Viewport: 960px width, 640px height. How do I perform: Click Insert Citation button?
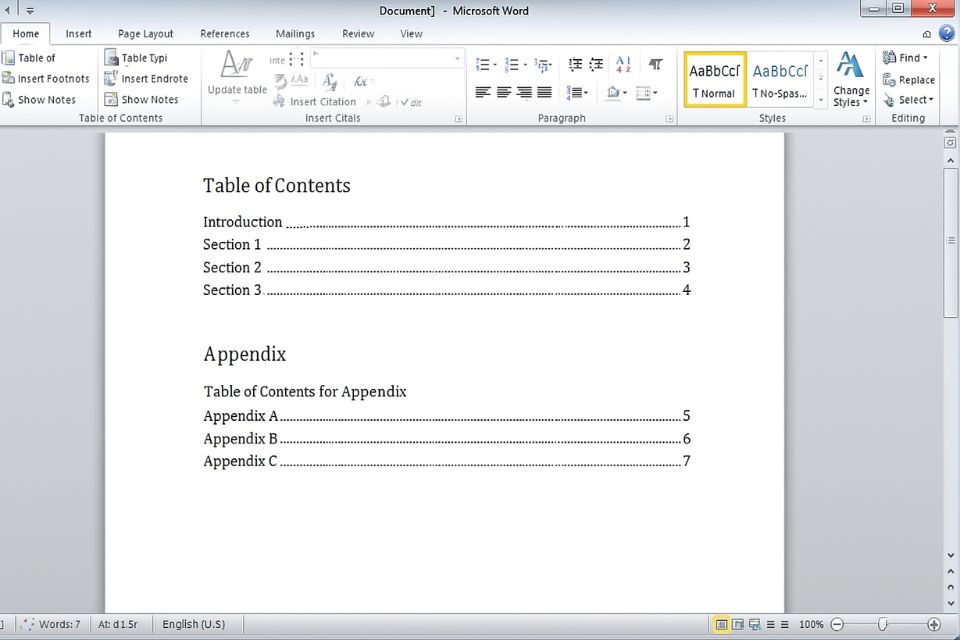(x=322, y=102)
